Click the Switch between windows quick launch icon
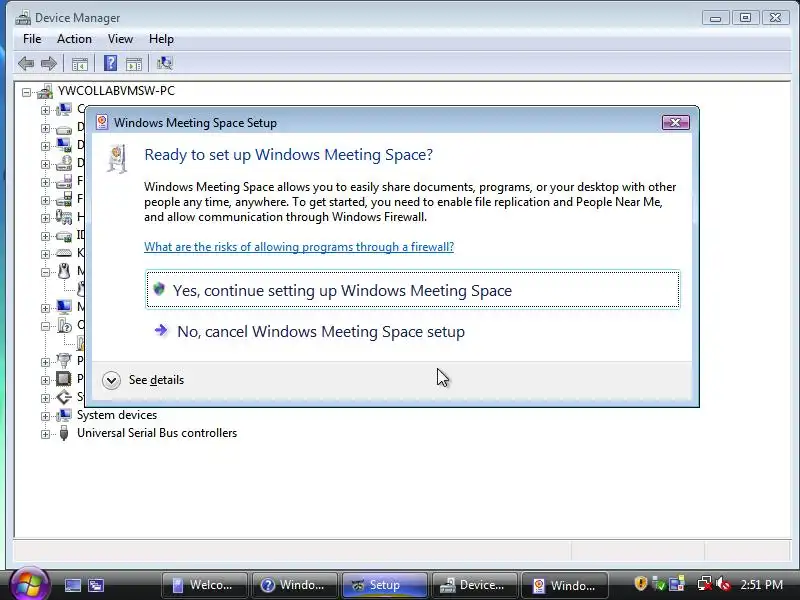The width and height of the screenshot is (800, 600). click(95, 585)
